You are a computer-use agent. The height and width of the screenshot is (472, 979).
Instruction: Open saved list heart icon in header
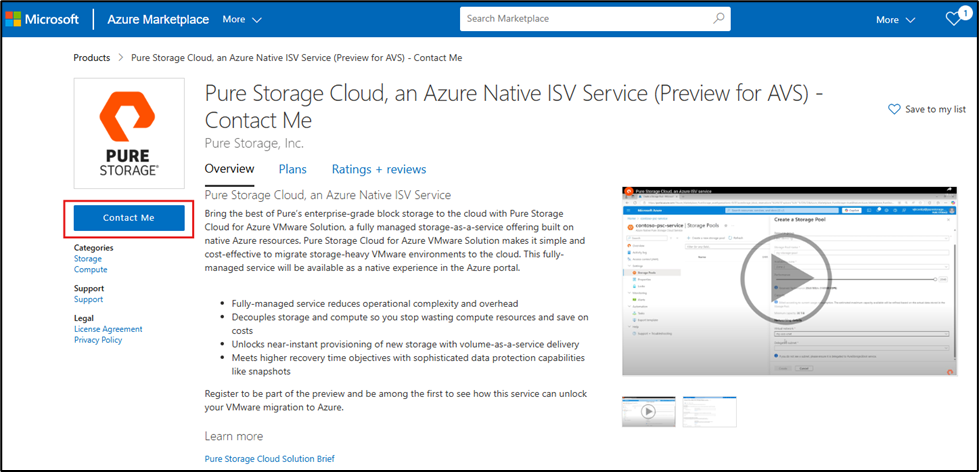click(955, 18)
